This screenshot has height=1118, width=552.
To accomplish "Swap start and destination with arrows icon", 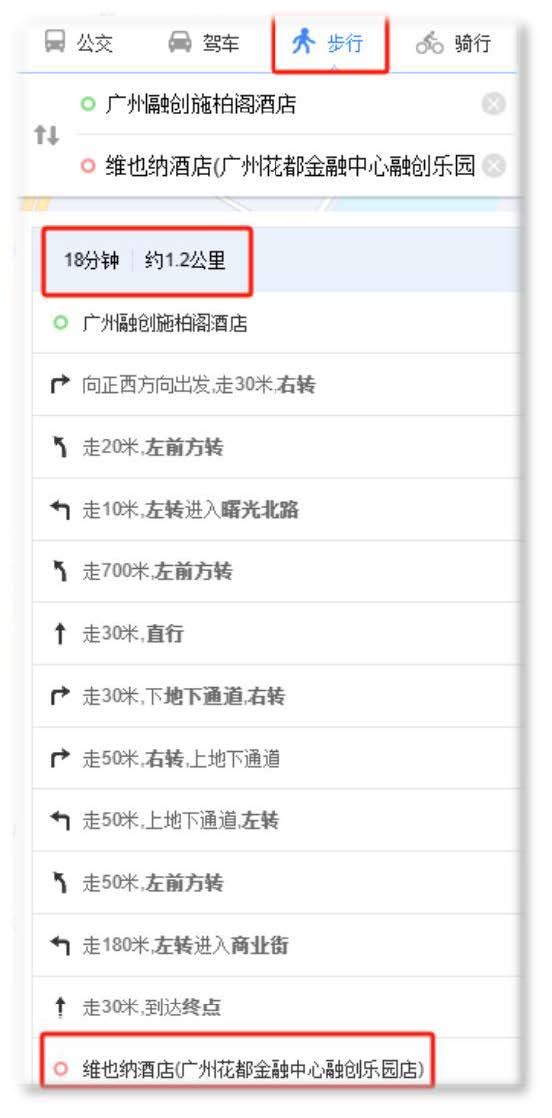I will (46, 135).
